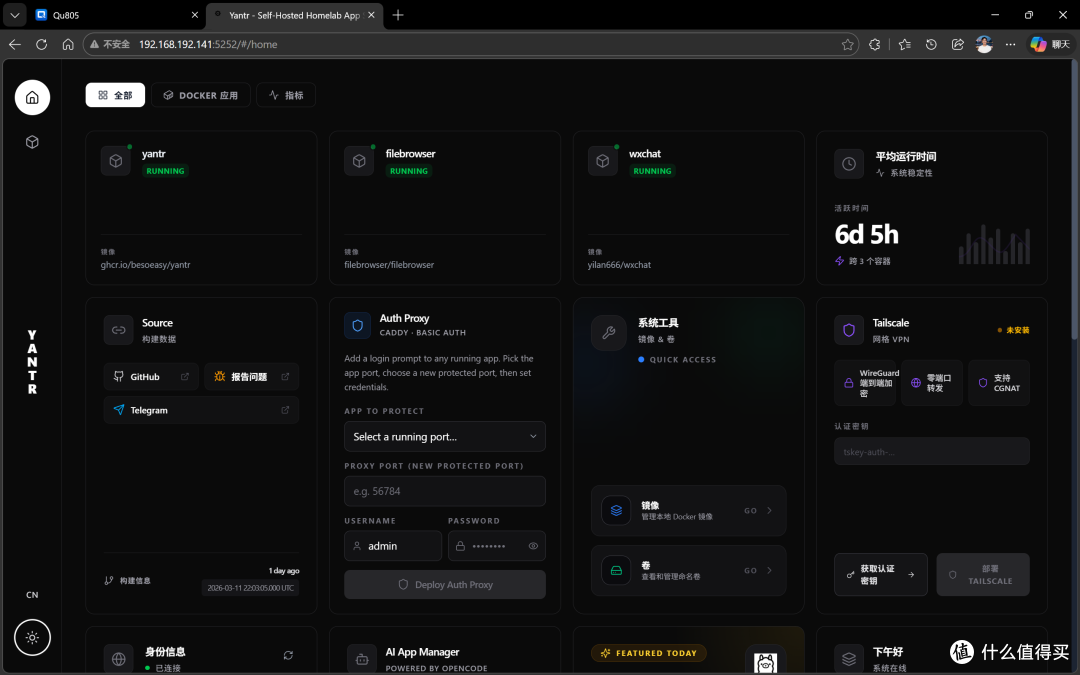The width and height of the screenshot is (1080, 675).
Task: Click the AI App Manager robot icon
Action: (x=362, y=659)
